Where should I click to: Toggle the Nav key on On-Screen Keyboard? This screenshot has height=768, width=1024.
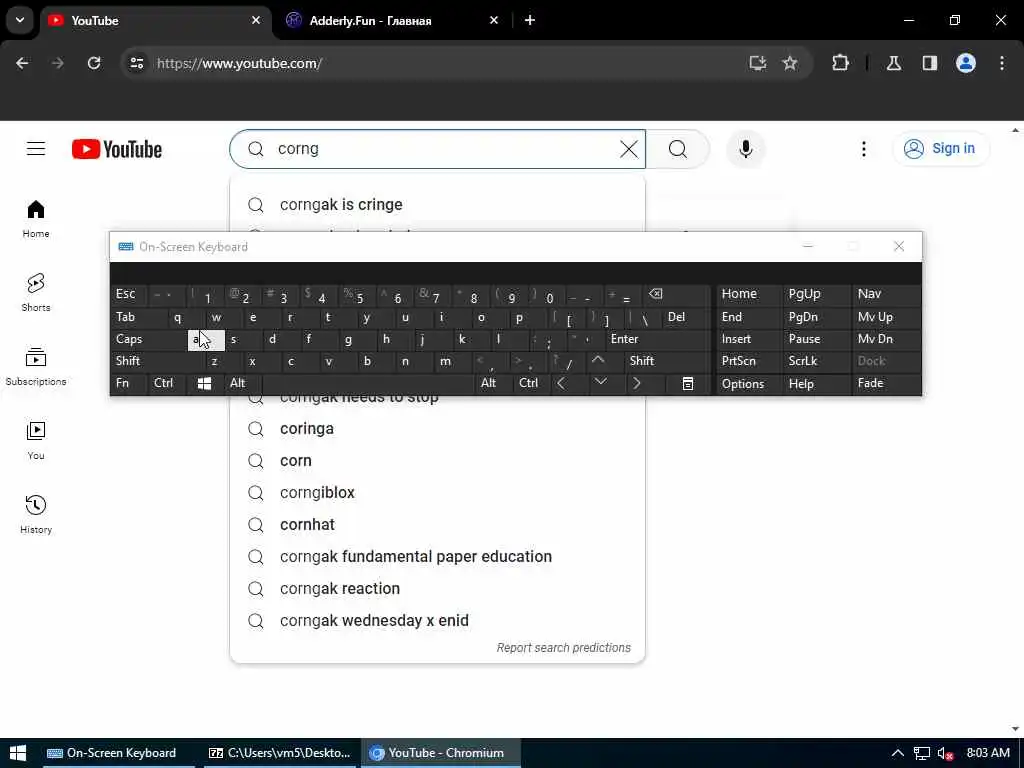pos(886,295)
